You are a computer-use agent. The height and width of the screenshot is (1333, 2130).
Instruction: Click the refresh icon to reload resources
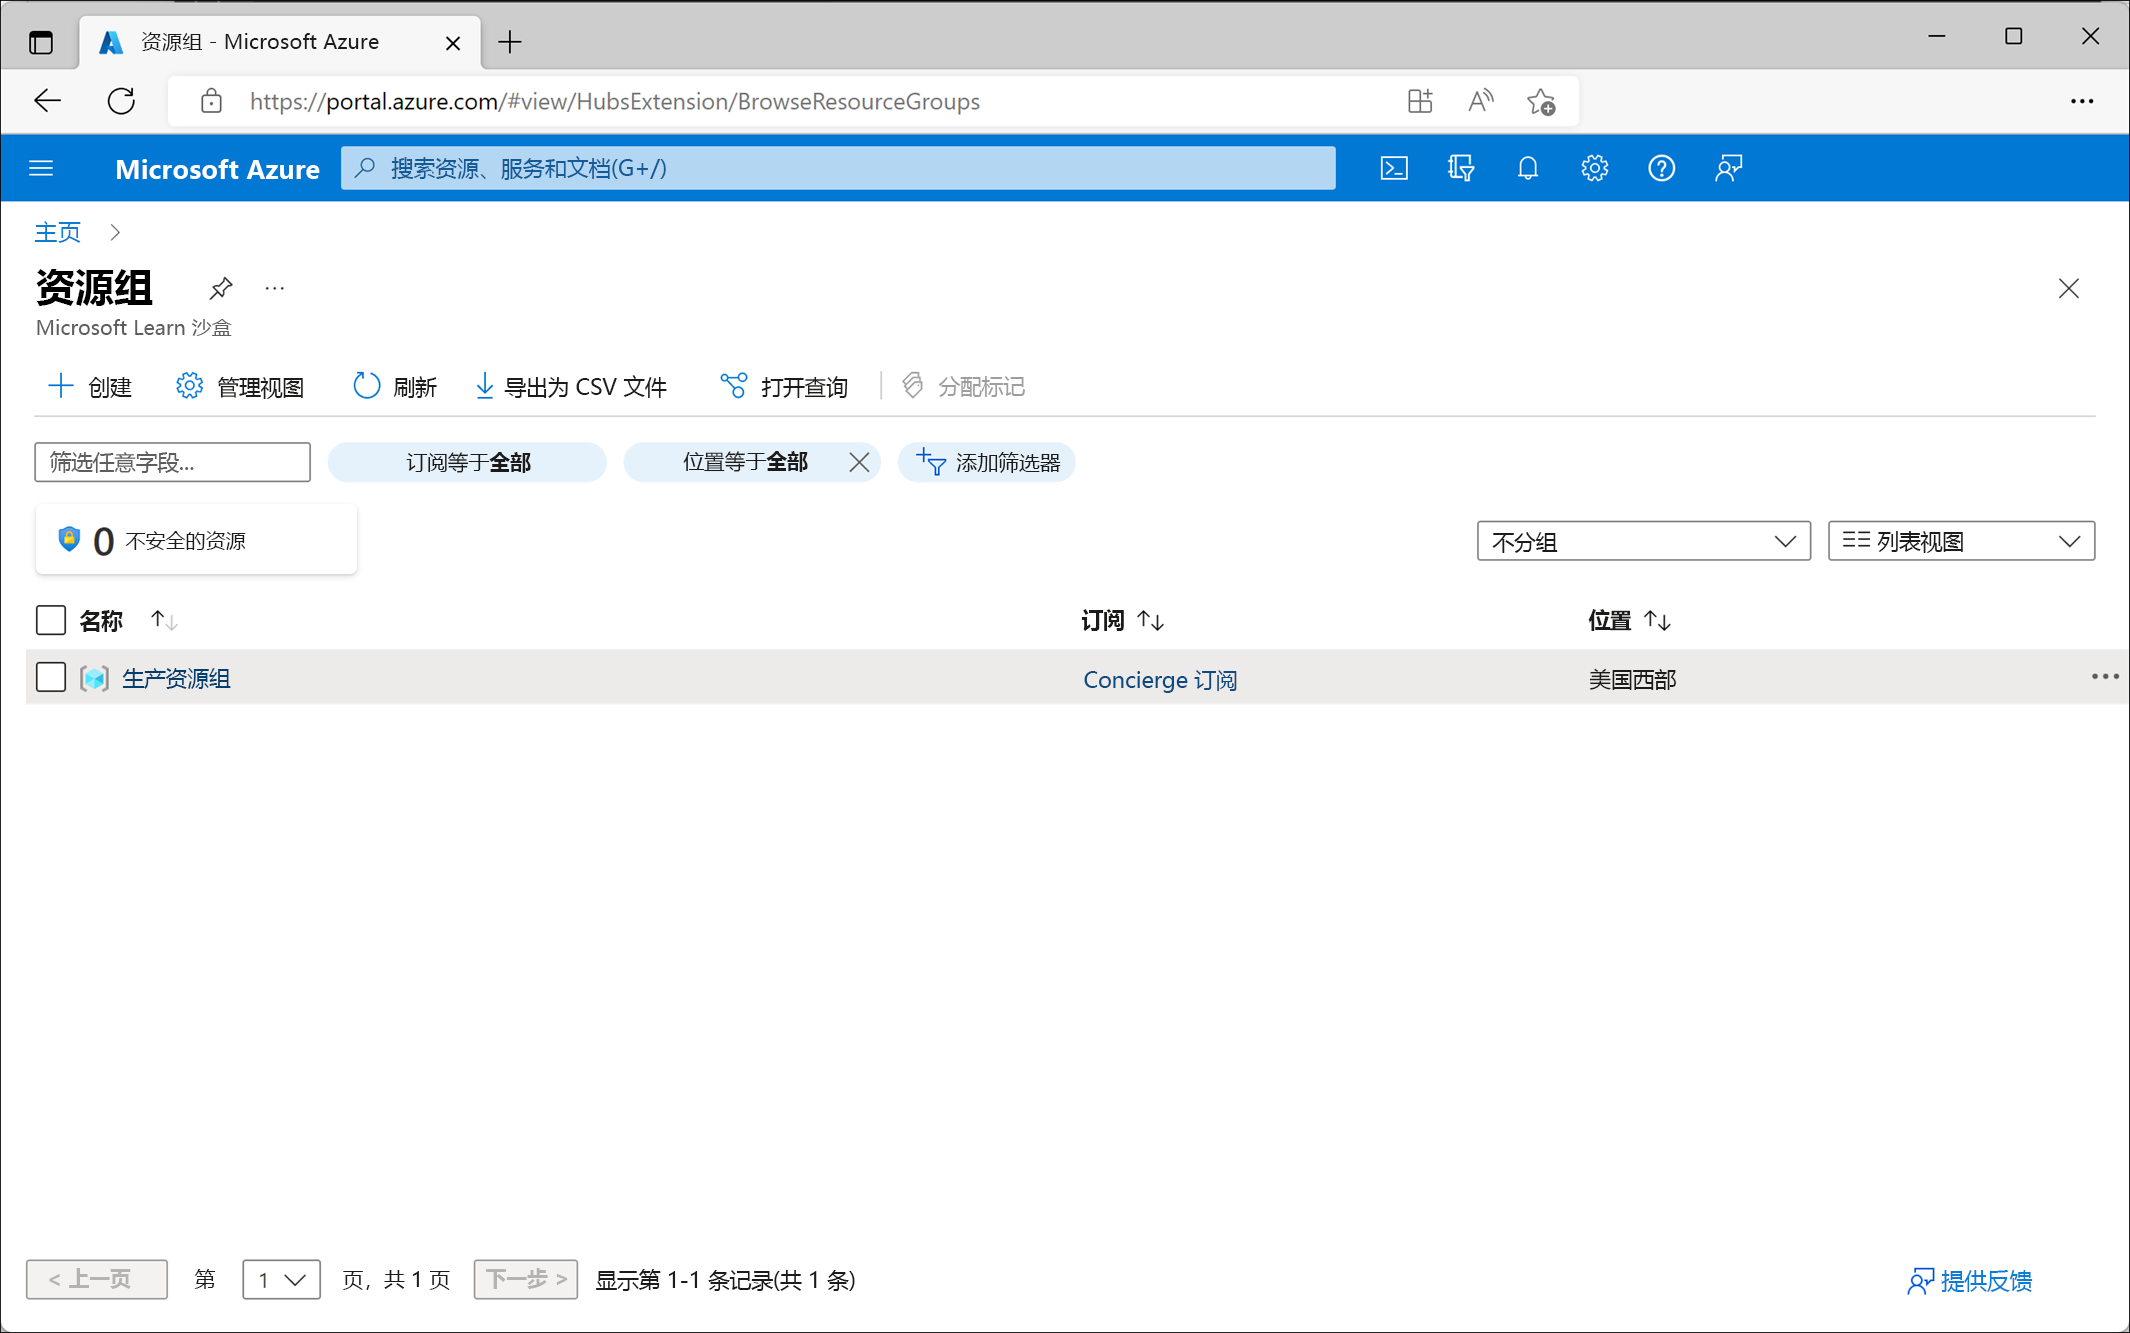364,387
